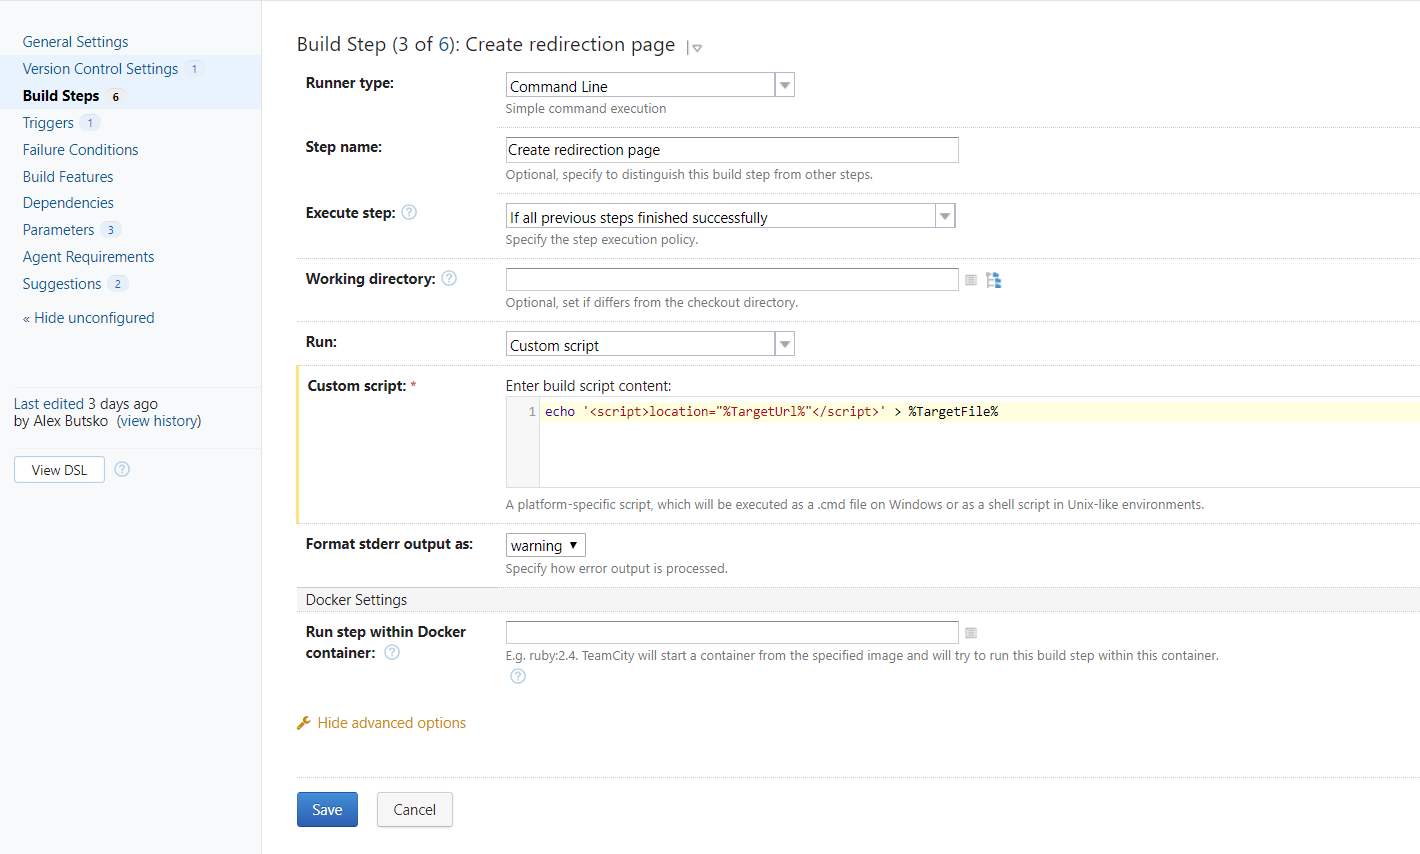Open checkout directory tree browser icon
This screenshot has height=854, width=1420.
(x=993, y=280)
